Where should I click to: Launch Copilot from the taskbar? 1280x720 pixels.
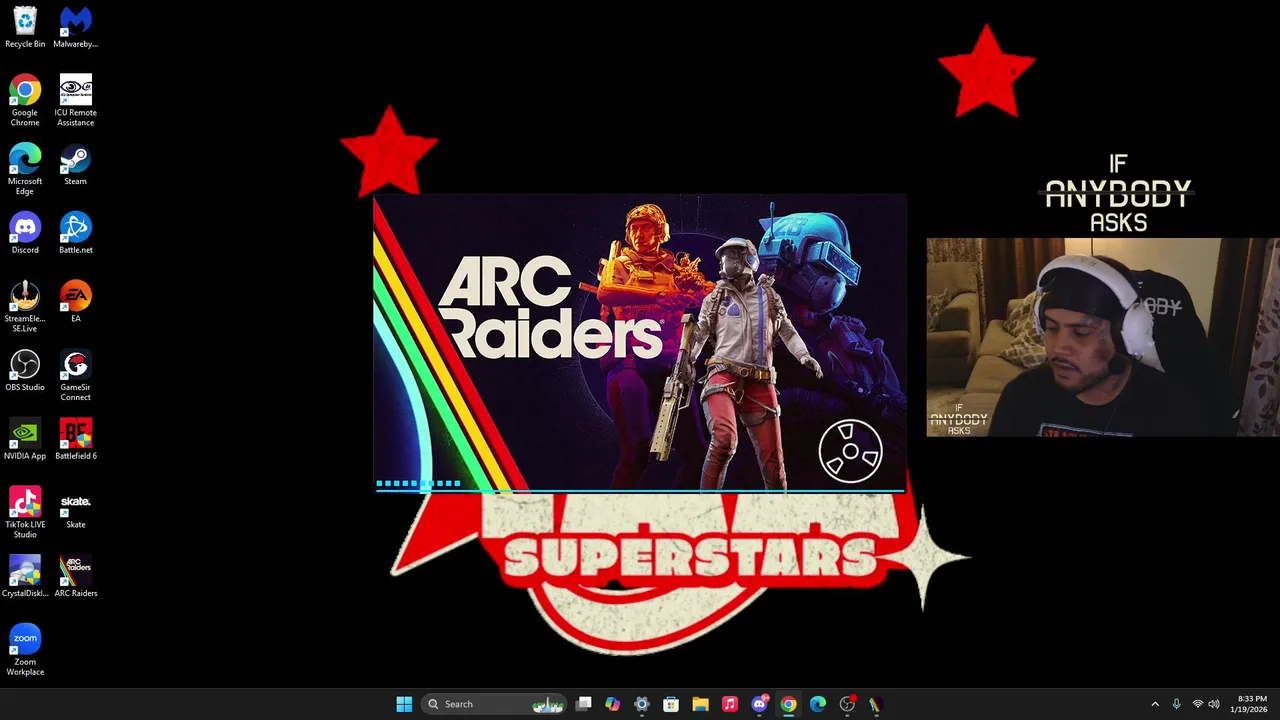click(x=613, y=704)
